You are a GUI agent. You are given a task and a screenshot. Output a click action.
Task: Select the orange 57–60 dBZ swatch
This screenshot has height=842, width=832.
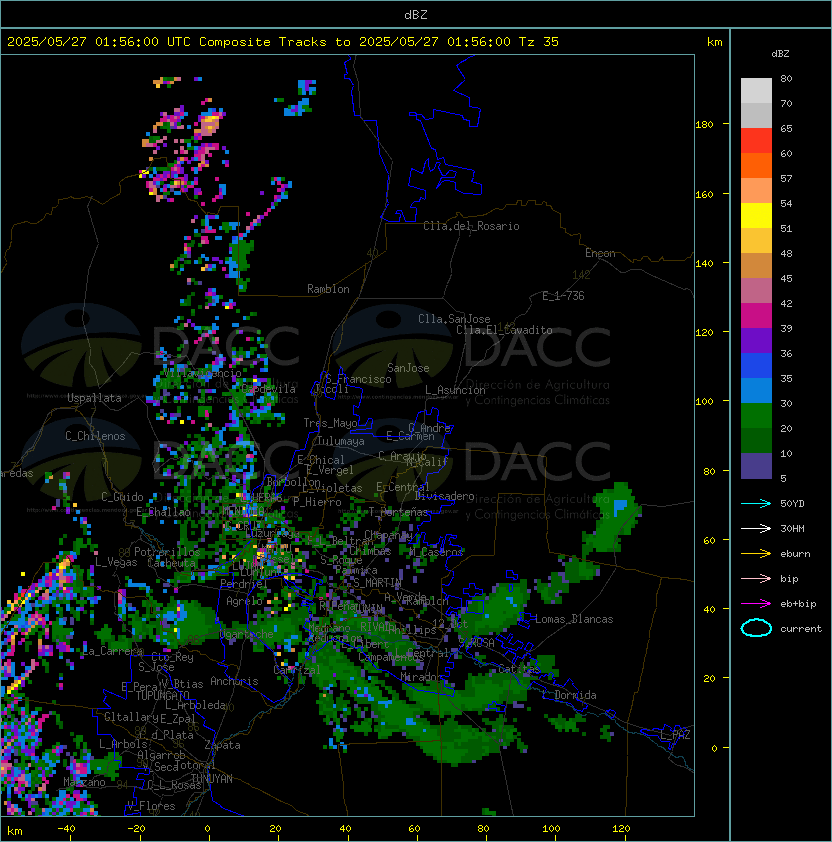[x=756, y=165]
